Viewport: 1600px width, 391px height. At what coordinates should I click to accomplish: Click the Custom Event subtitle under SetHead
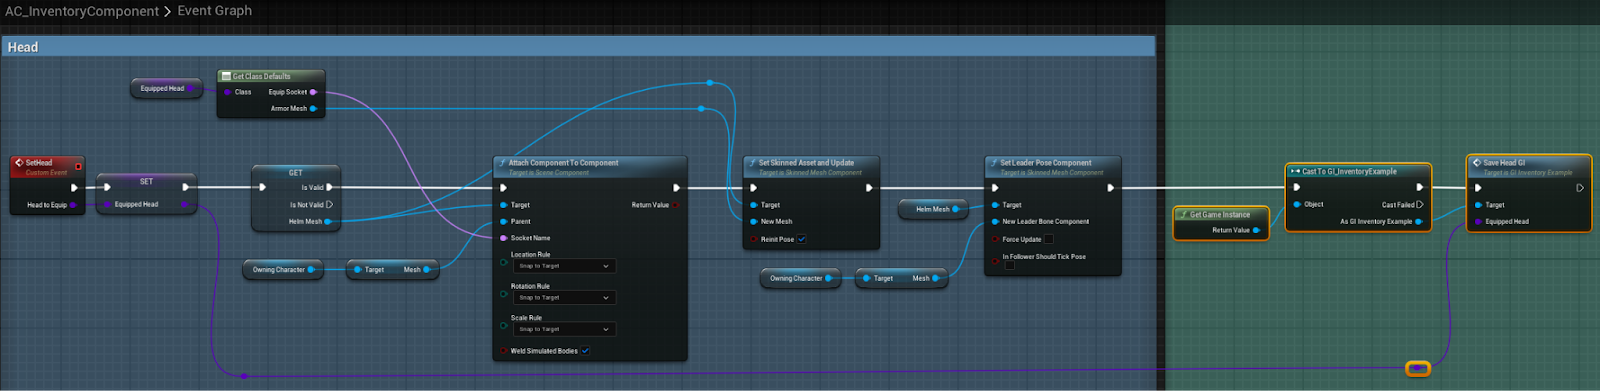(46, 172)
